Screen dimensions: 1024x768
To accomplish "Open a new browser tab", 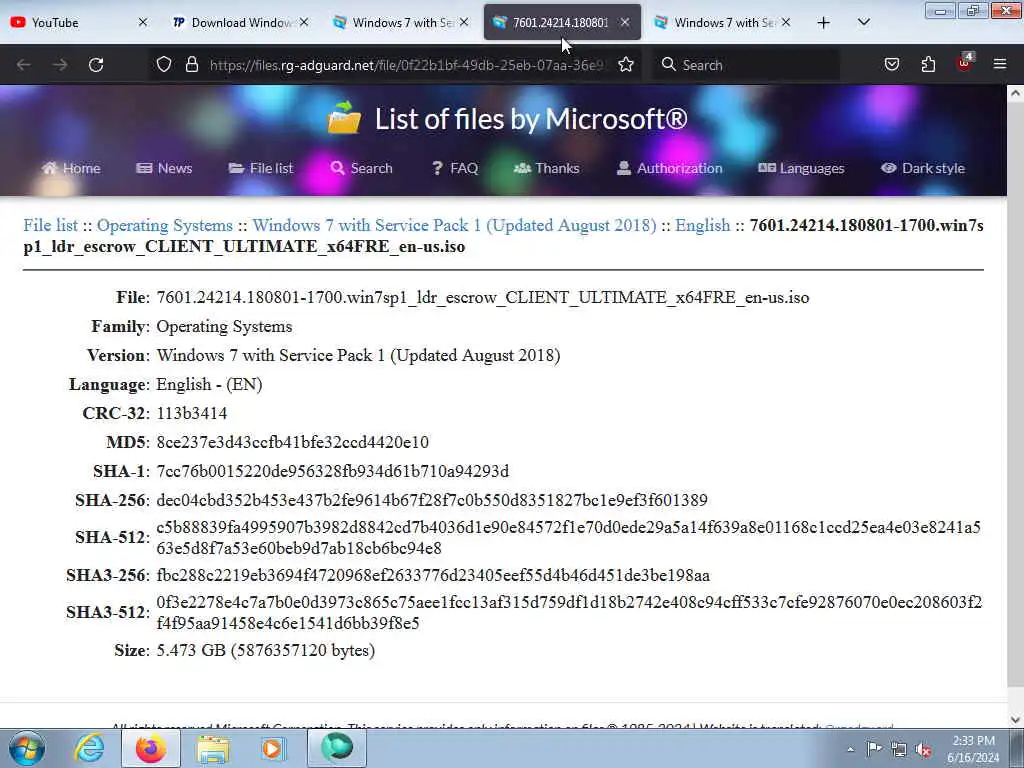I will [824, 23].
